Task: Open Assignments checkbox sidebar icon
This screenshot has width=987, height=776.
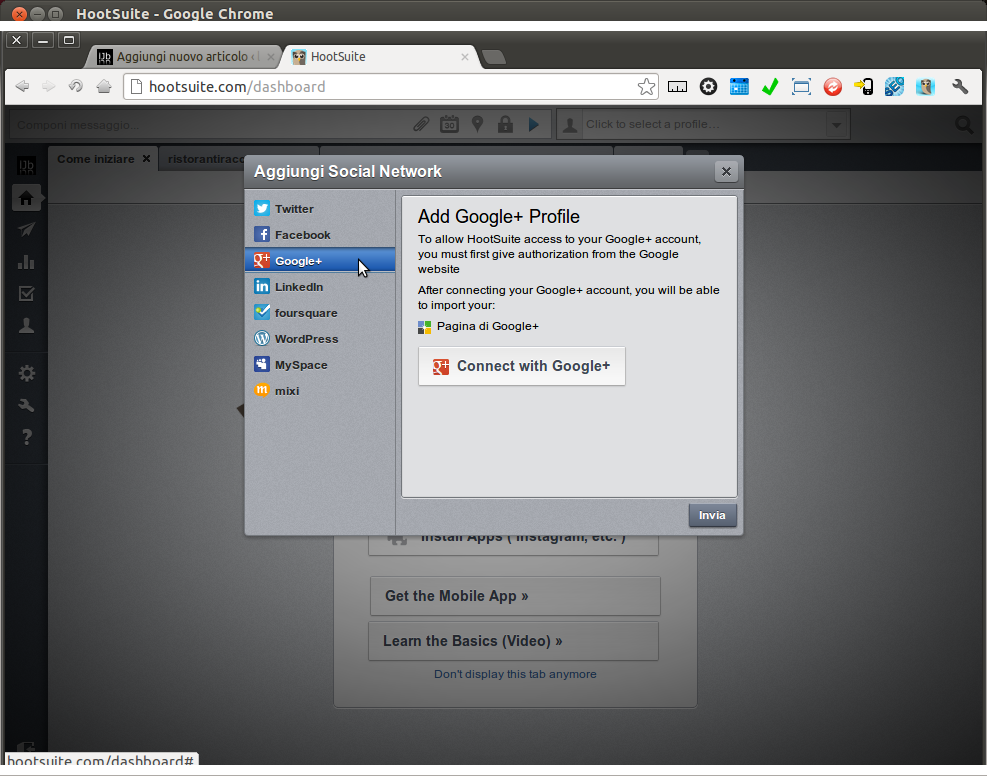Action: (x=26, y=293)
